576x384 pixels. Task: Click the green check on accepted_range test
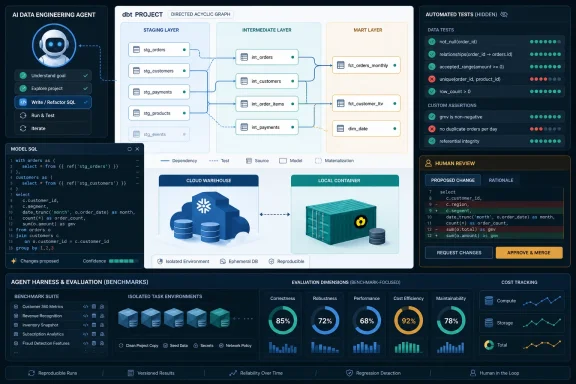point(432,67)
